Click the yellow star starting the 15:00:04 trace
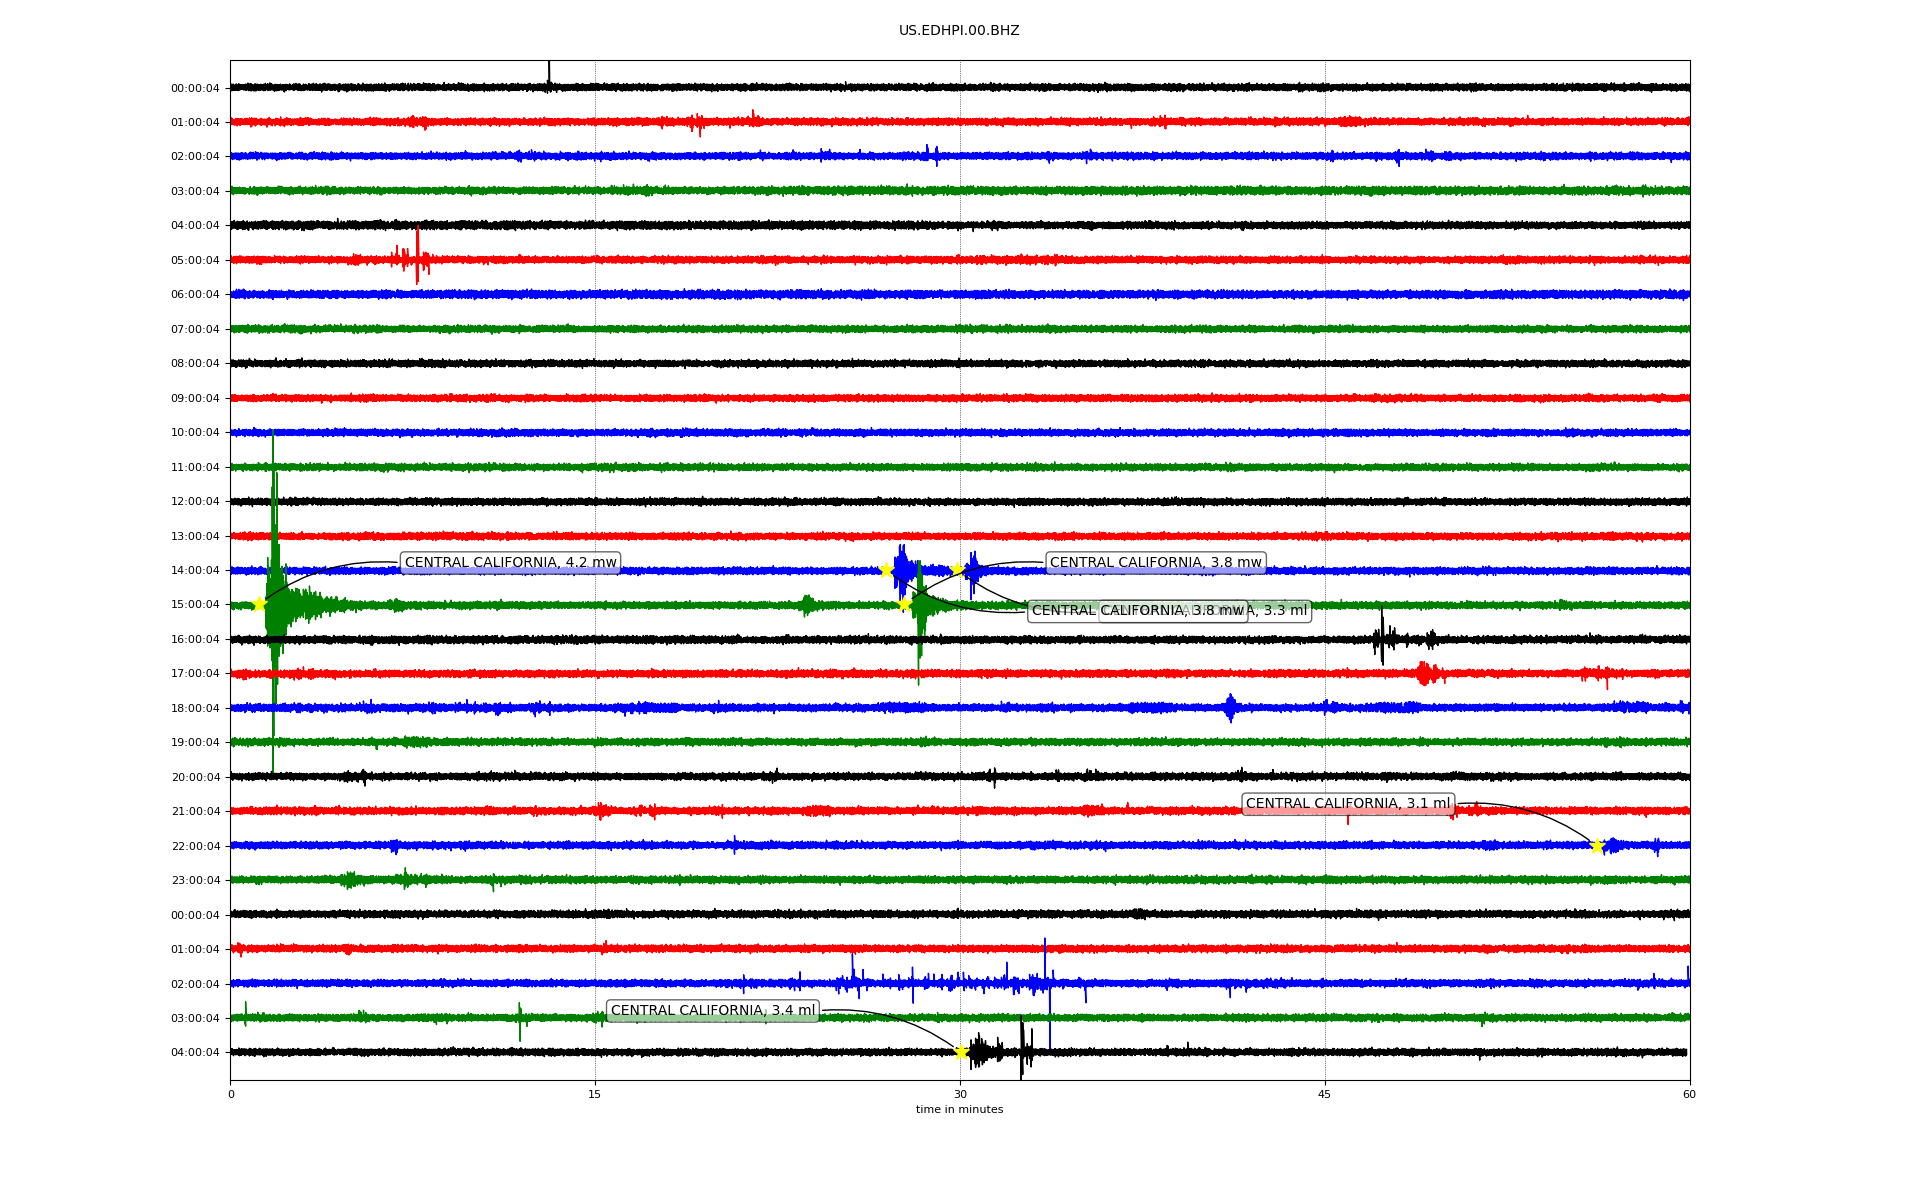Viewport: 1920px width, 1200px height. (259, 604)
